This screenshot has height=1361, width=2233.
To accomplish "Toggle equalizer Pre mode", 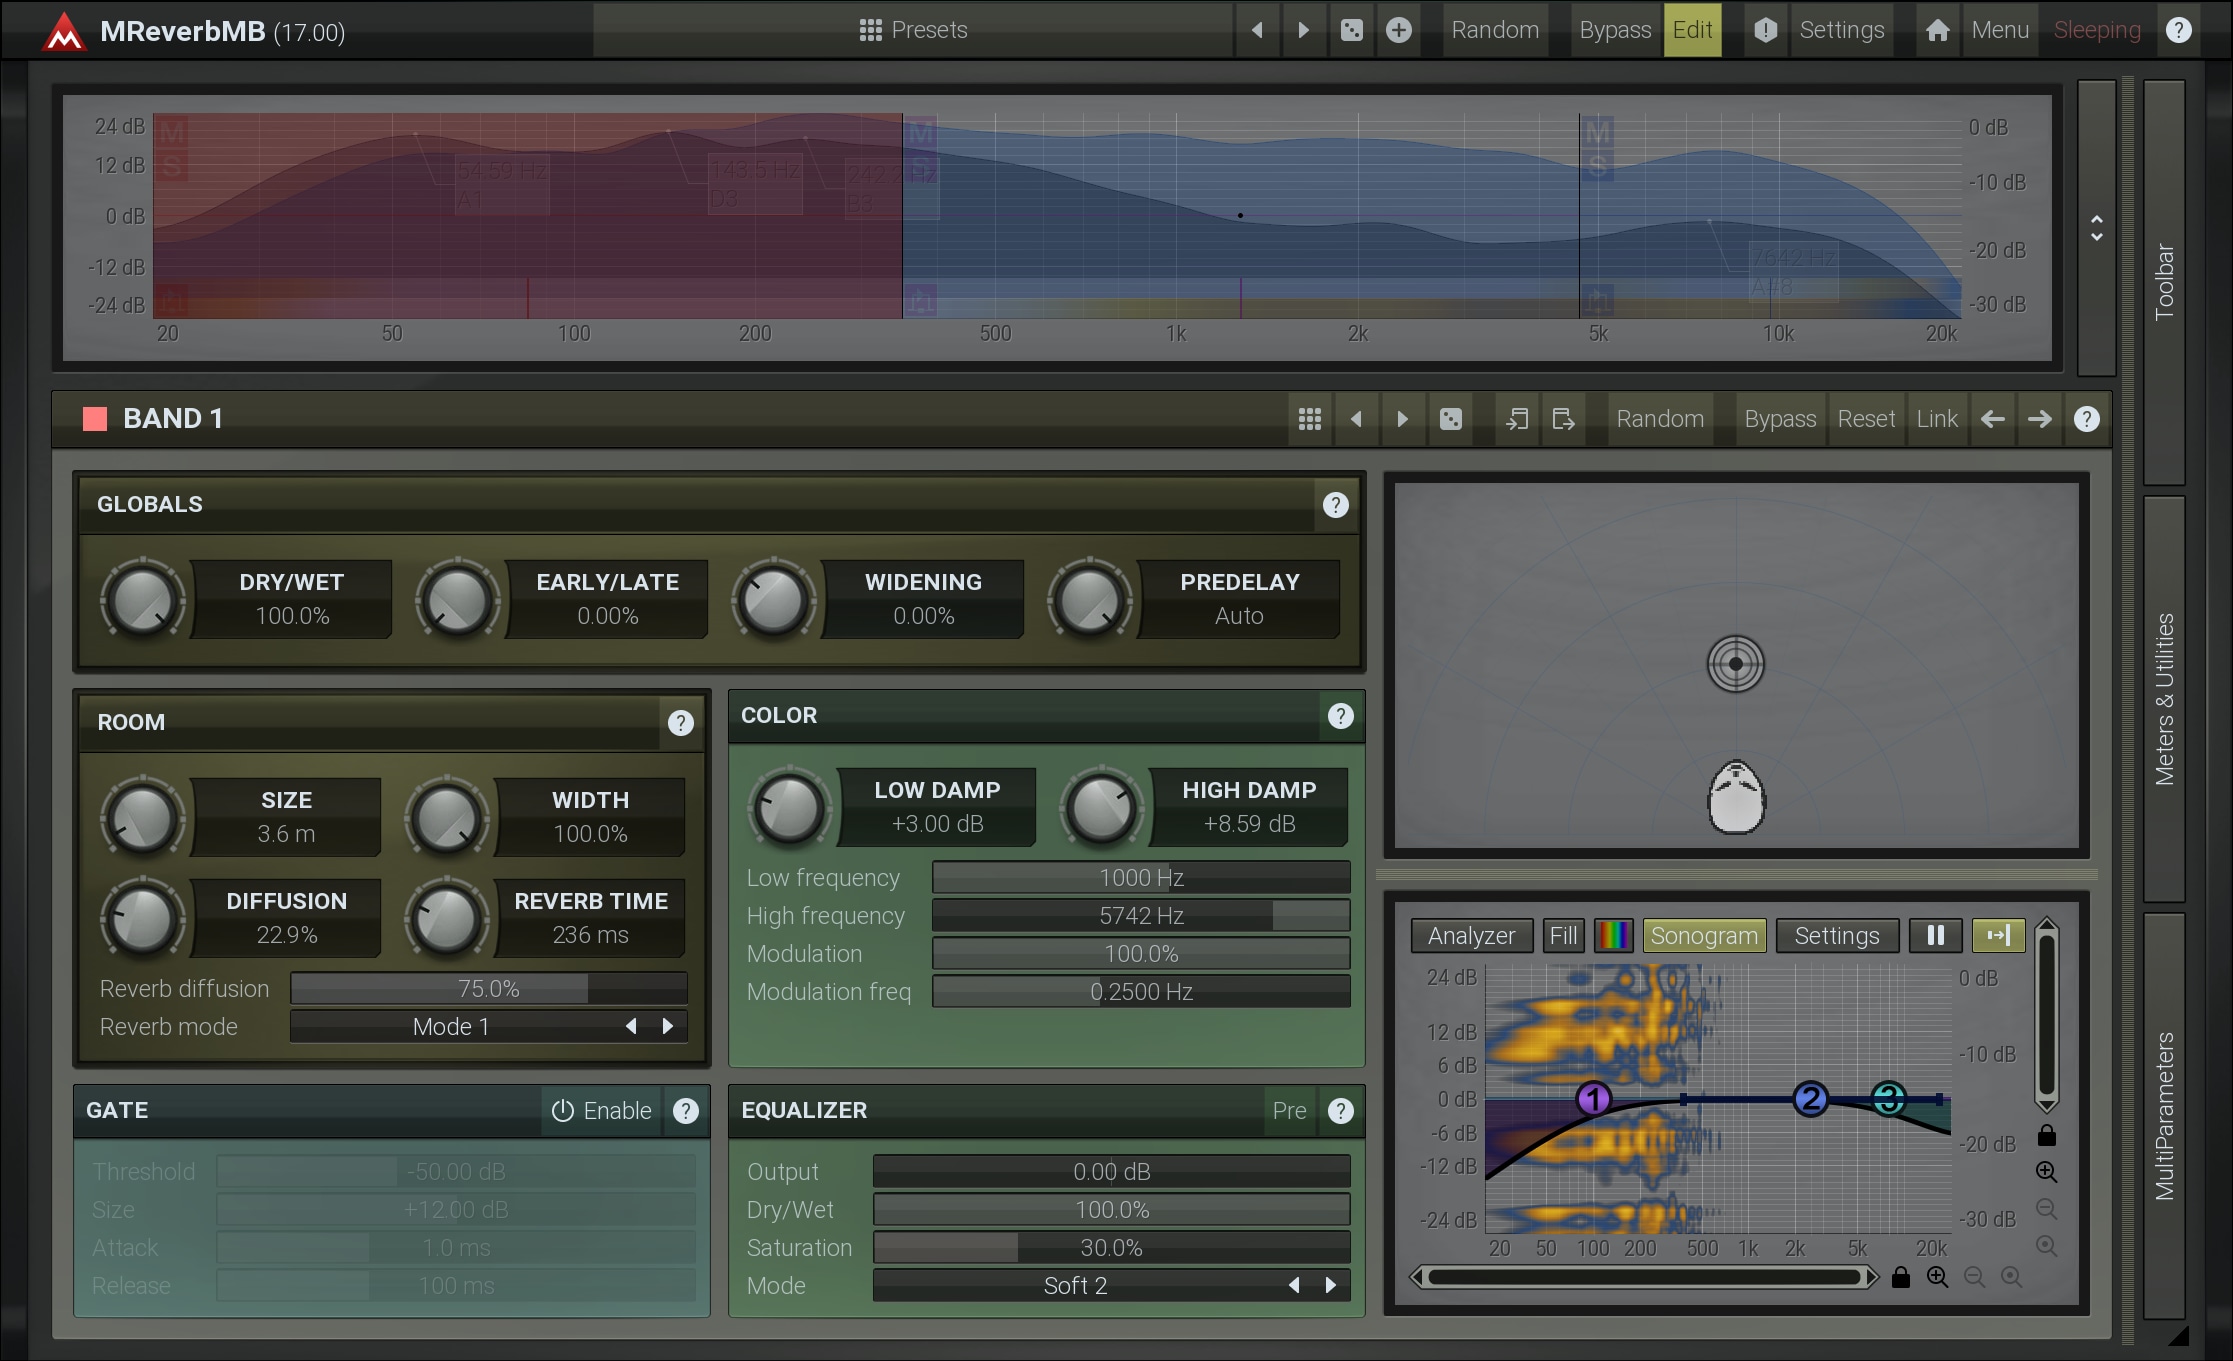I will 1289,1111.
